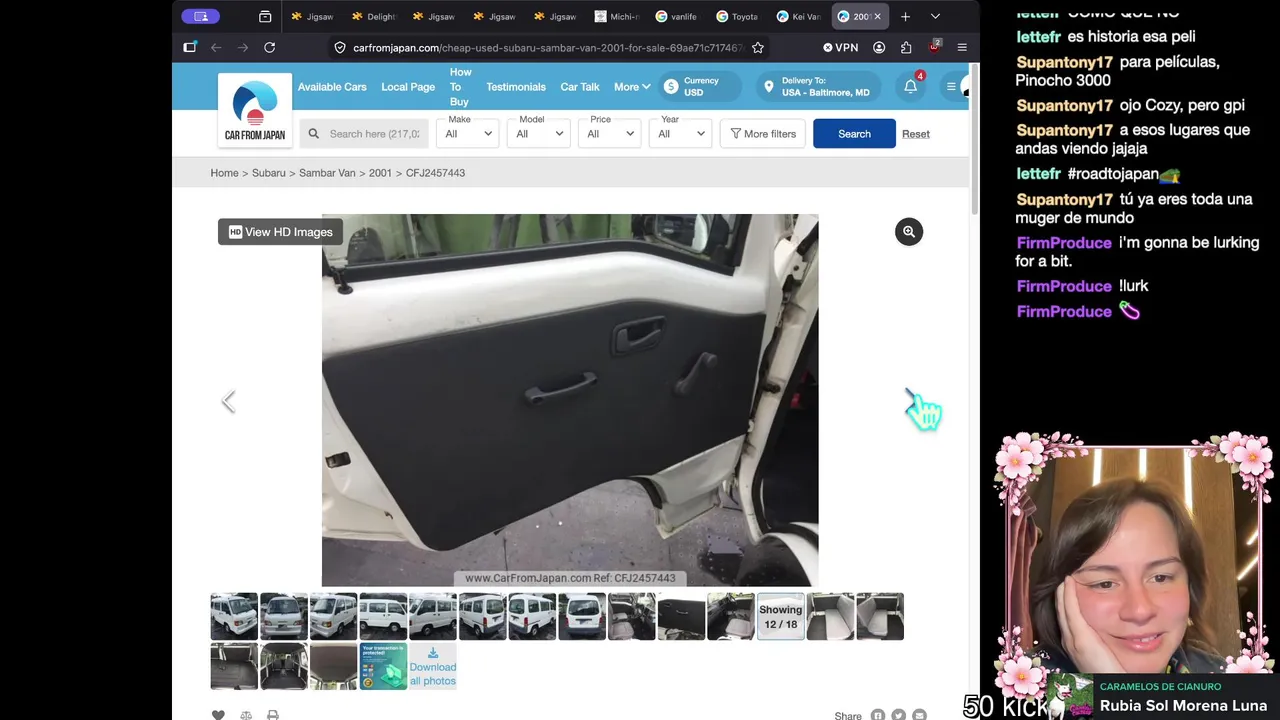This screenshot has width=1280, height=720.
Task: Go to Subaru breadcrumb link
Action: coord(269,173)
